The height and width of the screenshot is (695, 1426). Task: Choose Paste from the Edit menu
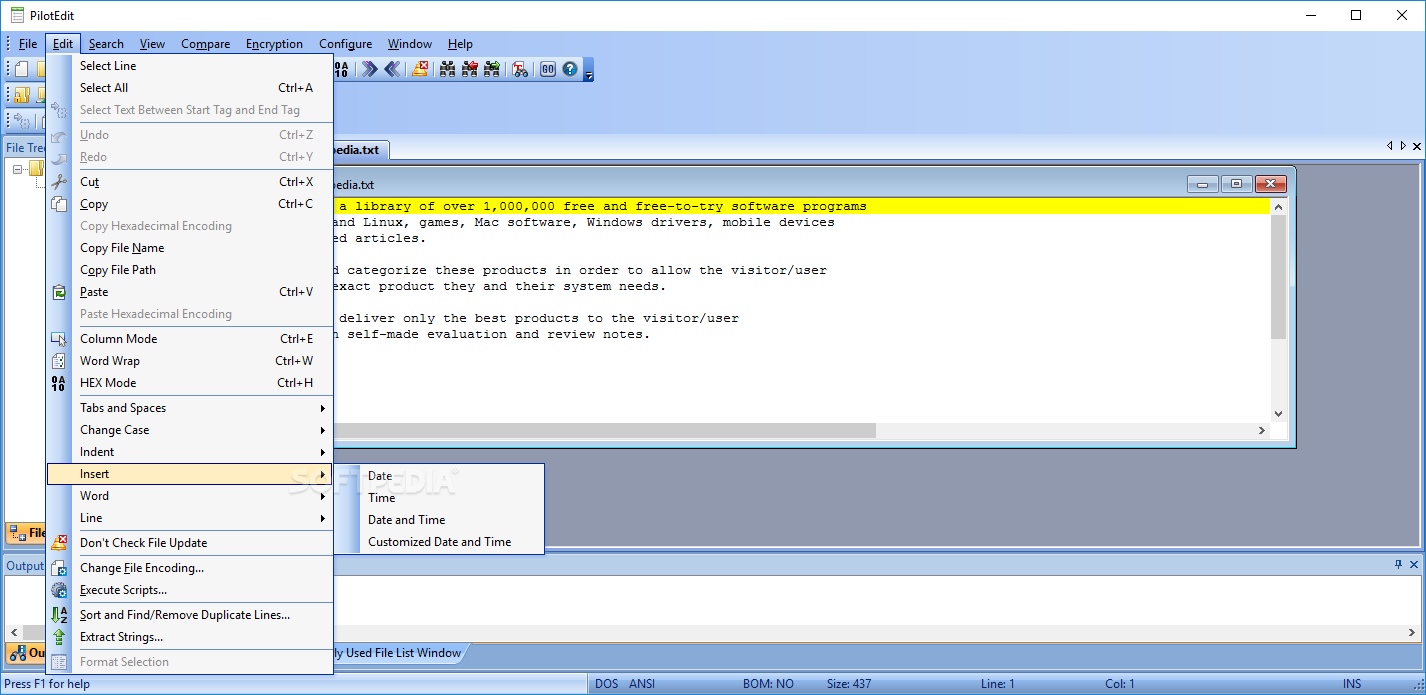pos(190,292)
